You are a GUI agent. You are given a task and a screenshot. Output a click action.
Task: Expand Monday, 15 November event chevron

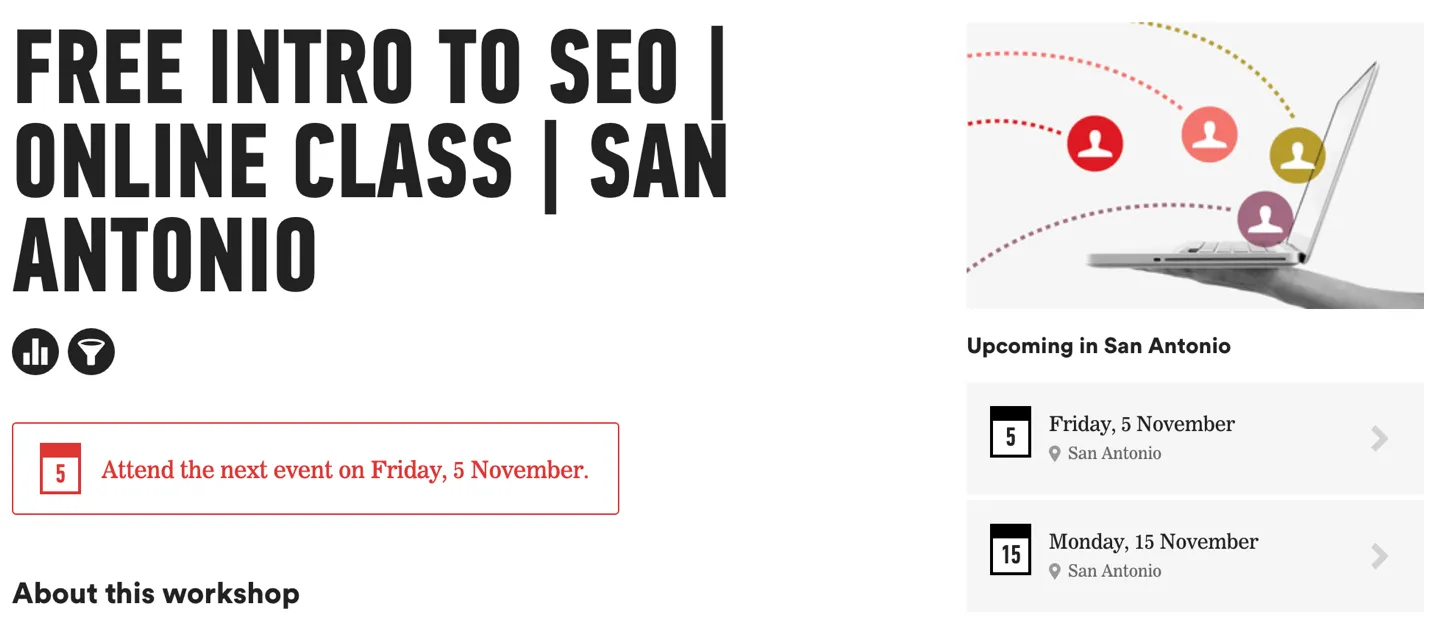point(1380,557)
